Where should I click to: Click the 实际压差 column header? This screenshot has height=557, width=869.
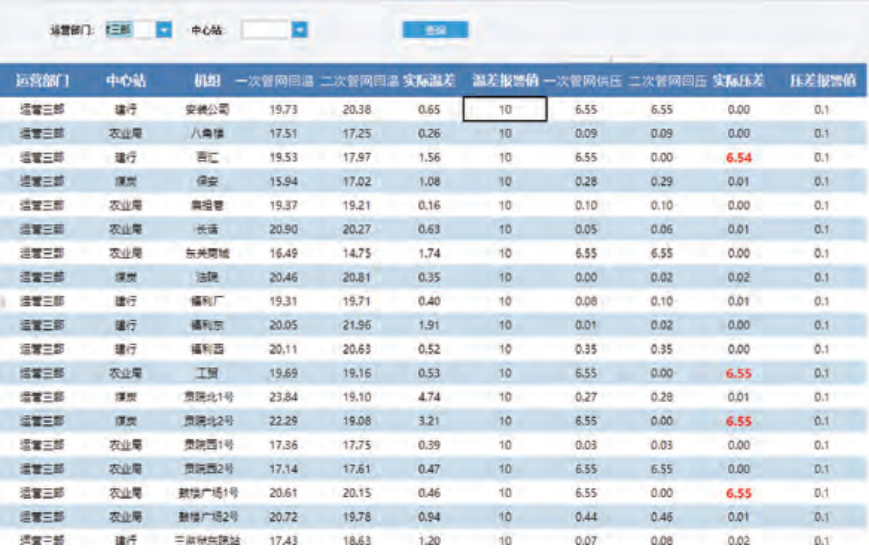point(738,80)
